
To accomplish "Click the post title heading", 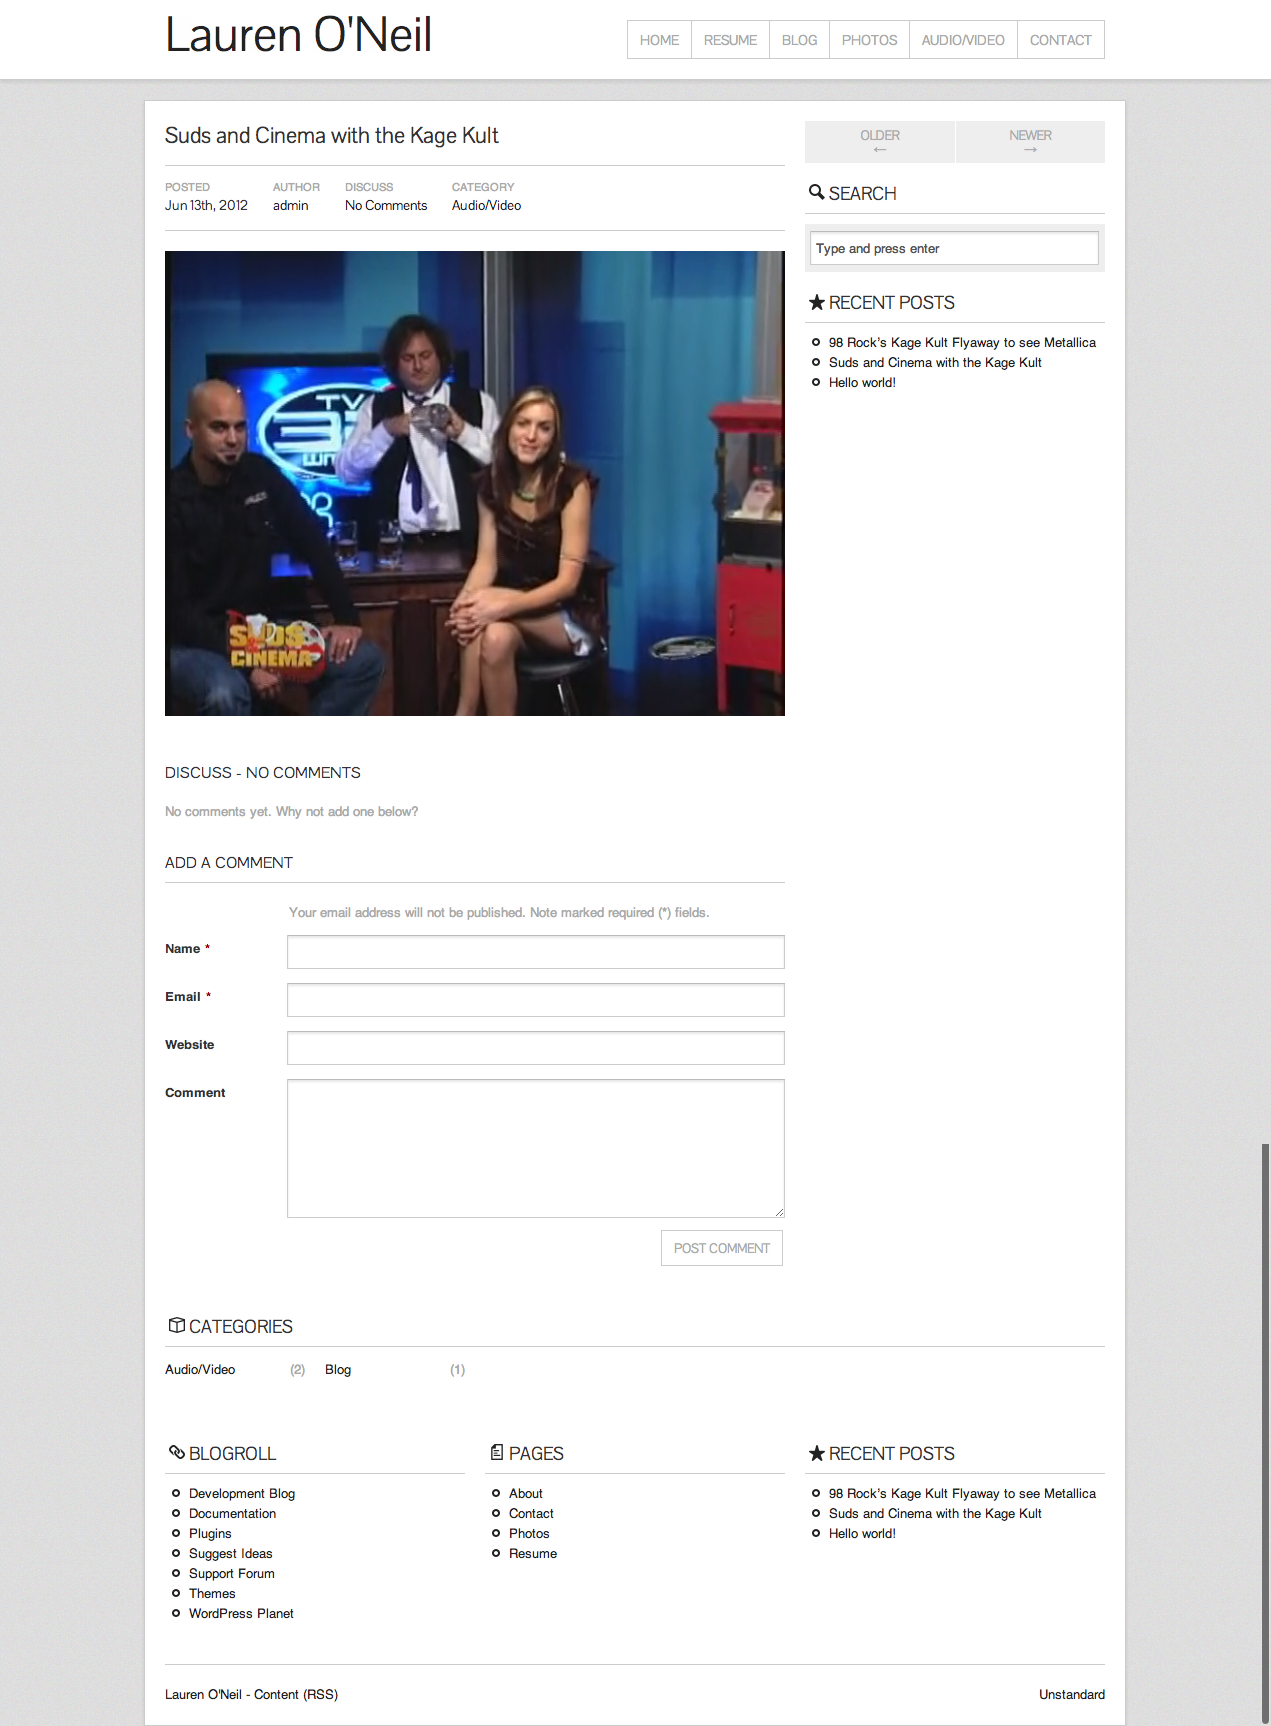I will [331, 135].
